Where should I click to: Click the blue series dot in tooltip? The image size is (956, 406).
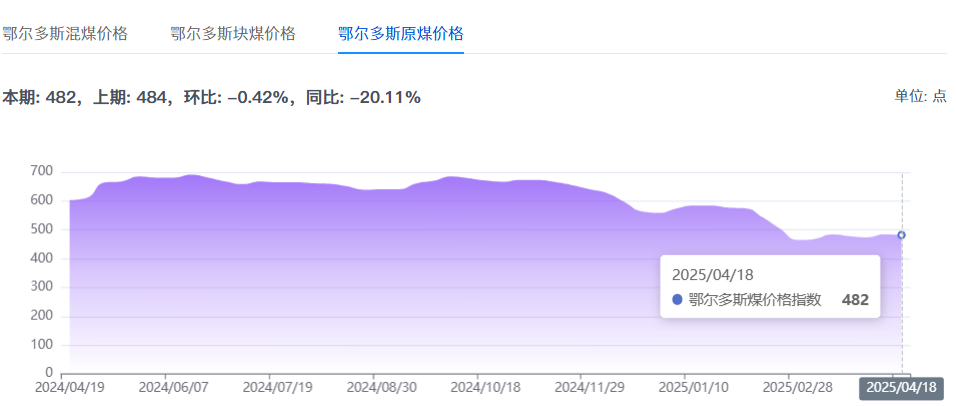coord(677,300)
